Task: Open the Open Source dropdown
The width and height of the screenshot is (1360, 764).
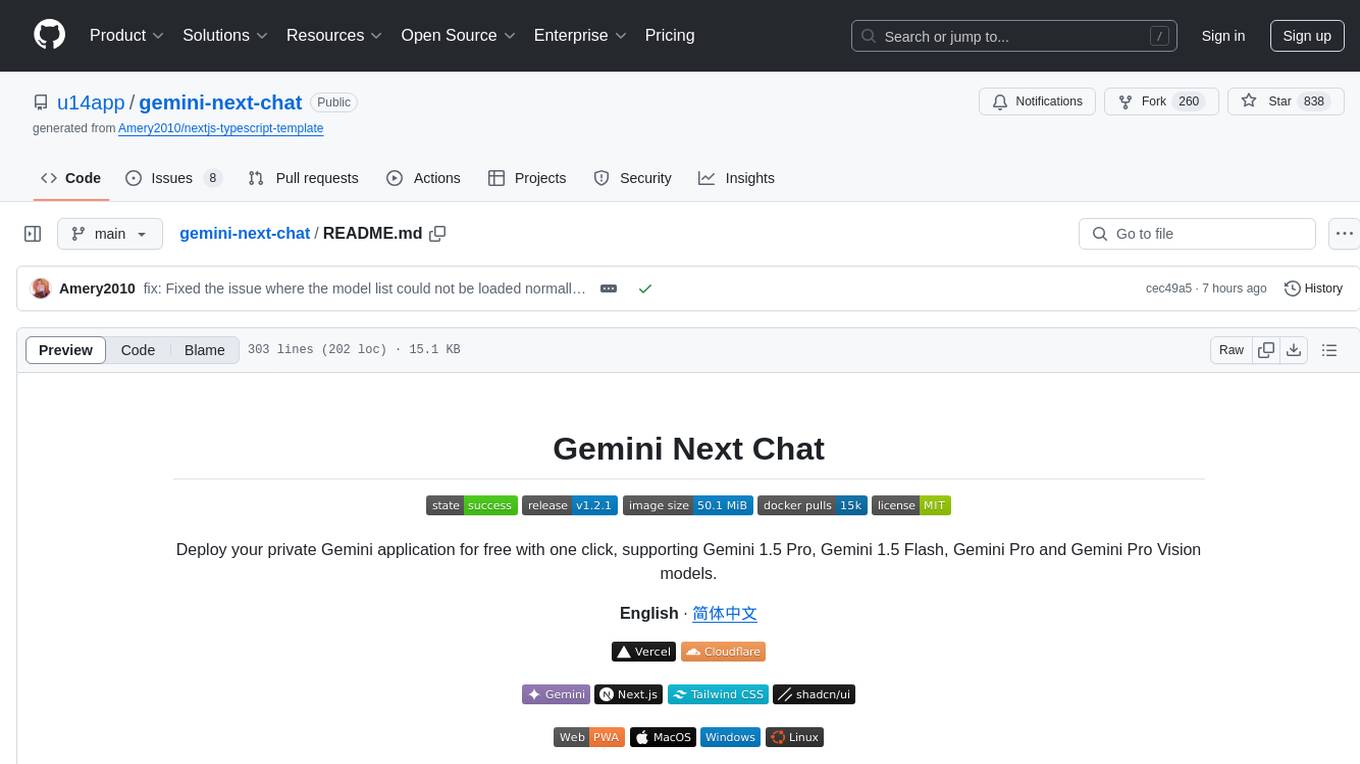Action: point(458,35)
